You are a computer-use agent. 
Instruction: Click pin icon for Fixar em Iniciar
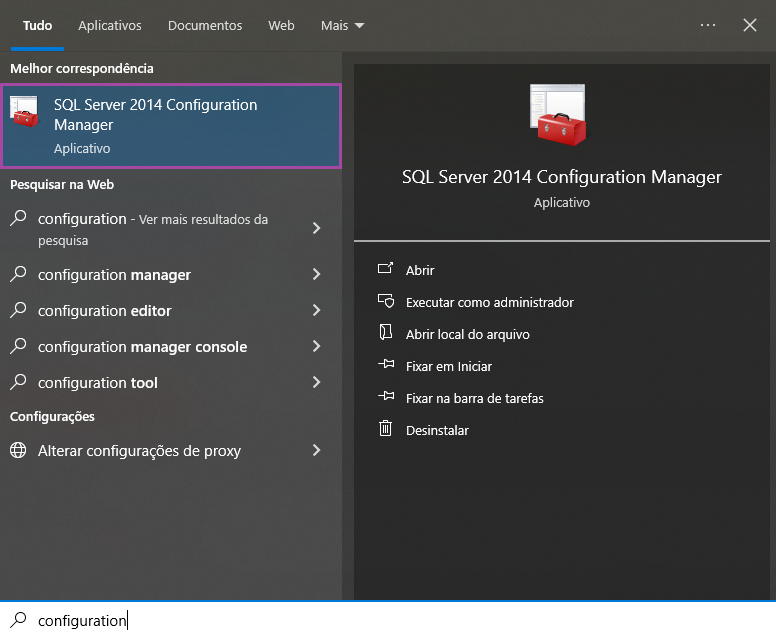pyautogui.click(x=386, y=364)
